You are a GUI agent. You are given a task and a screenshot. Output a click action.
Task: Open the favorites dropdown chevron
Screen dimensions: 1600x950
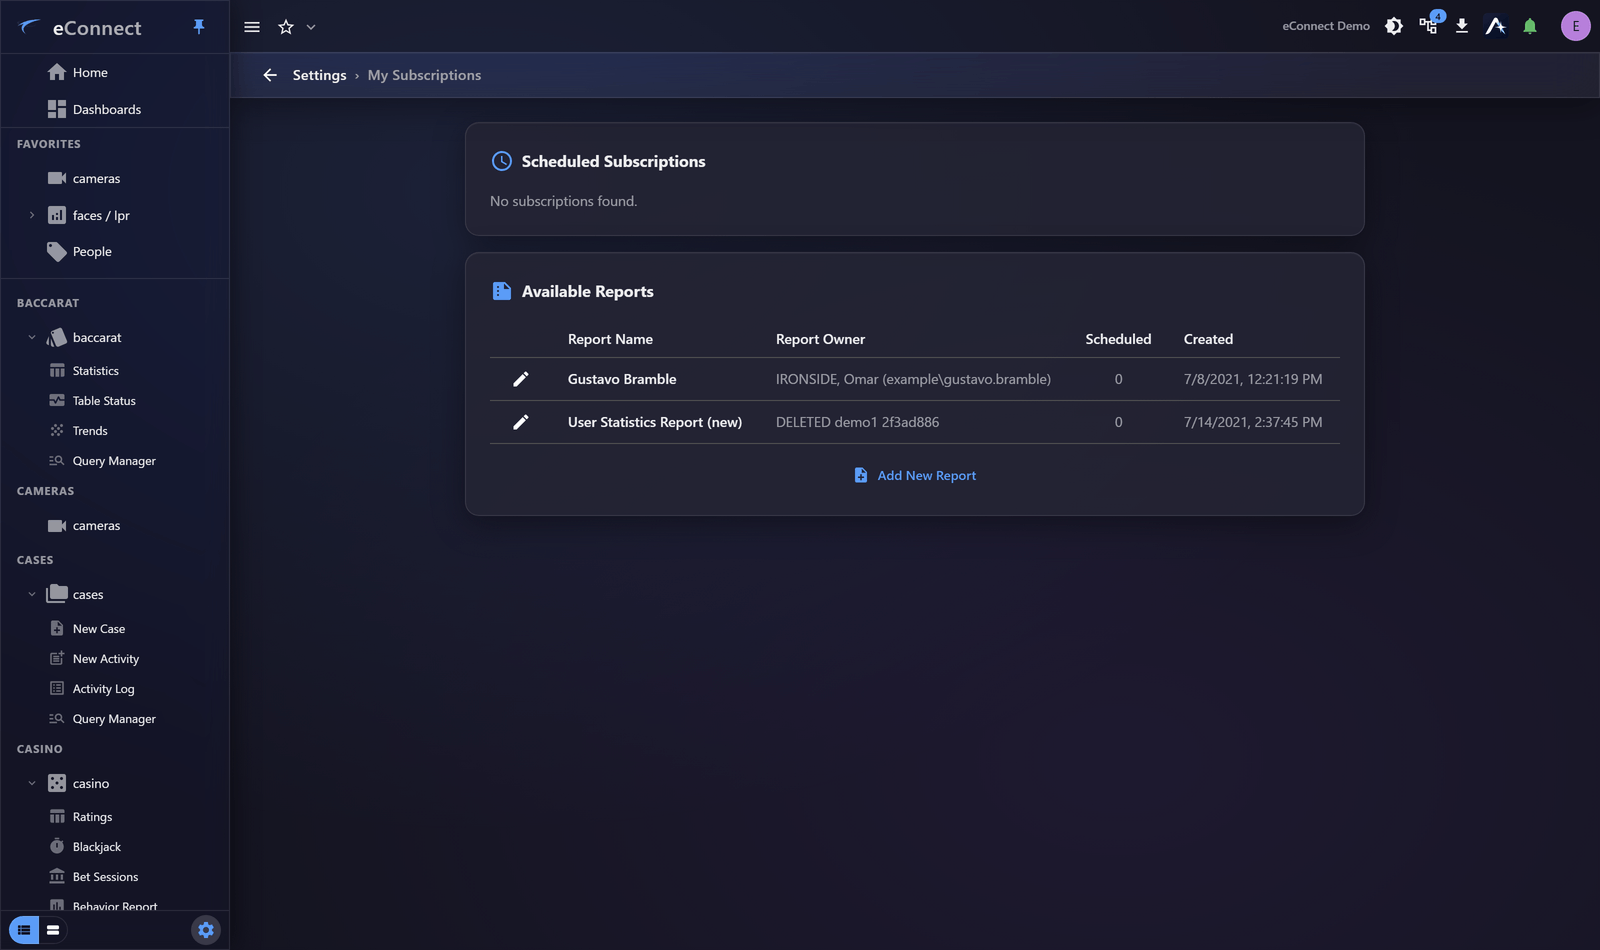pos(311,27)
